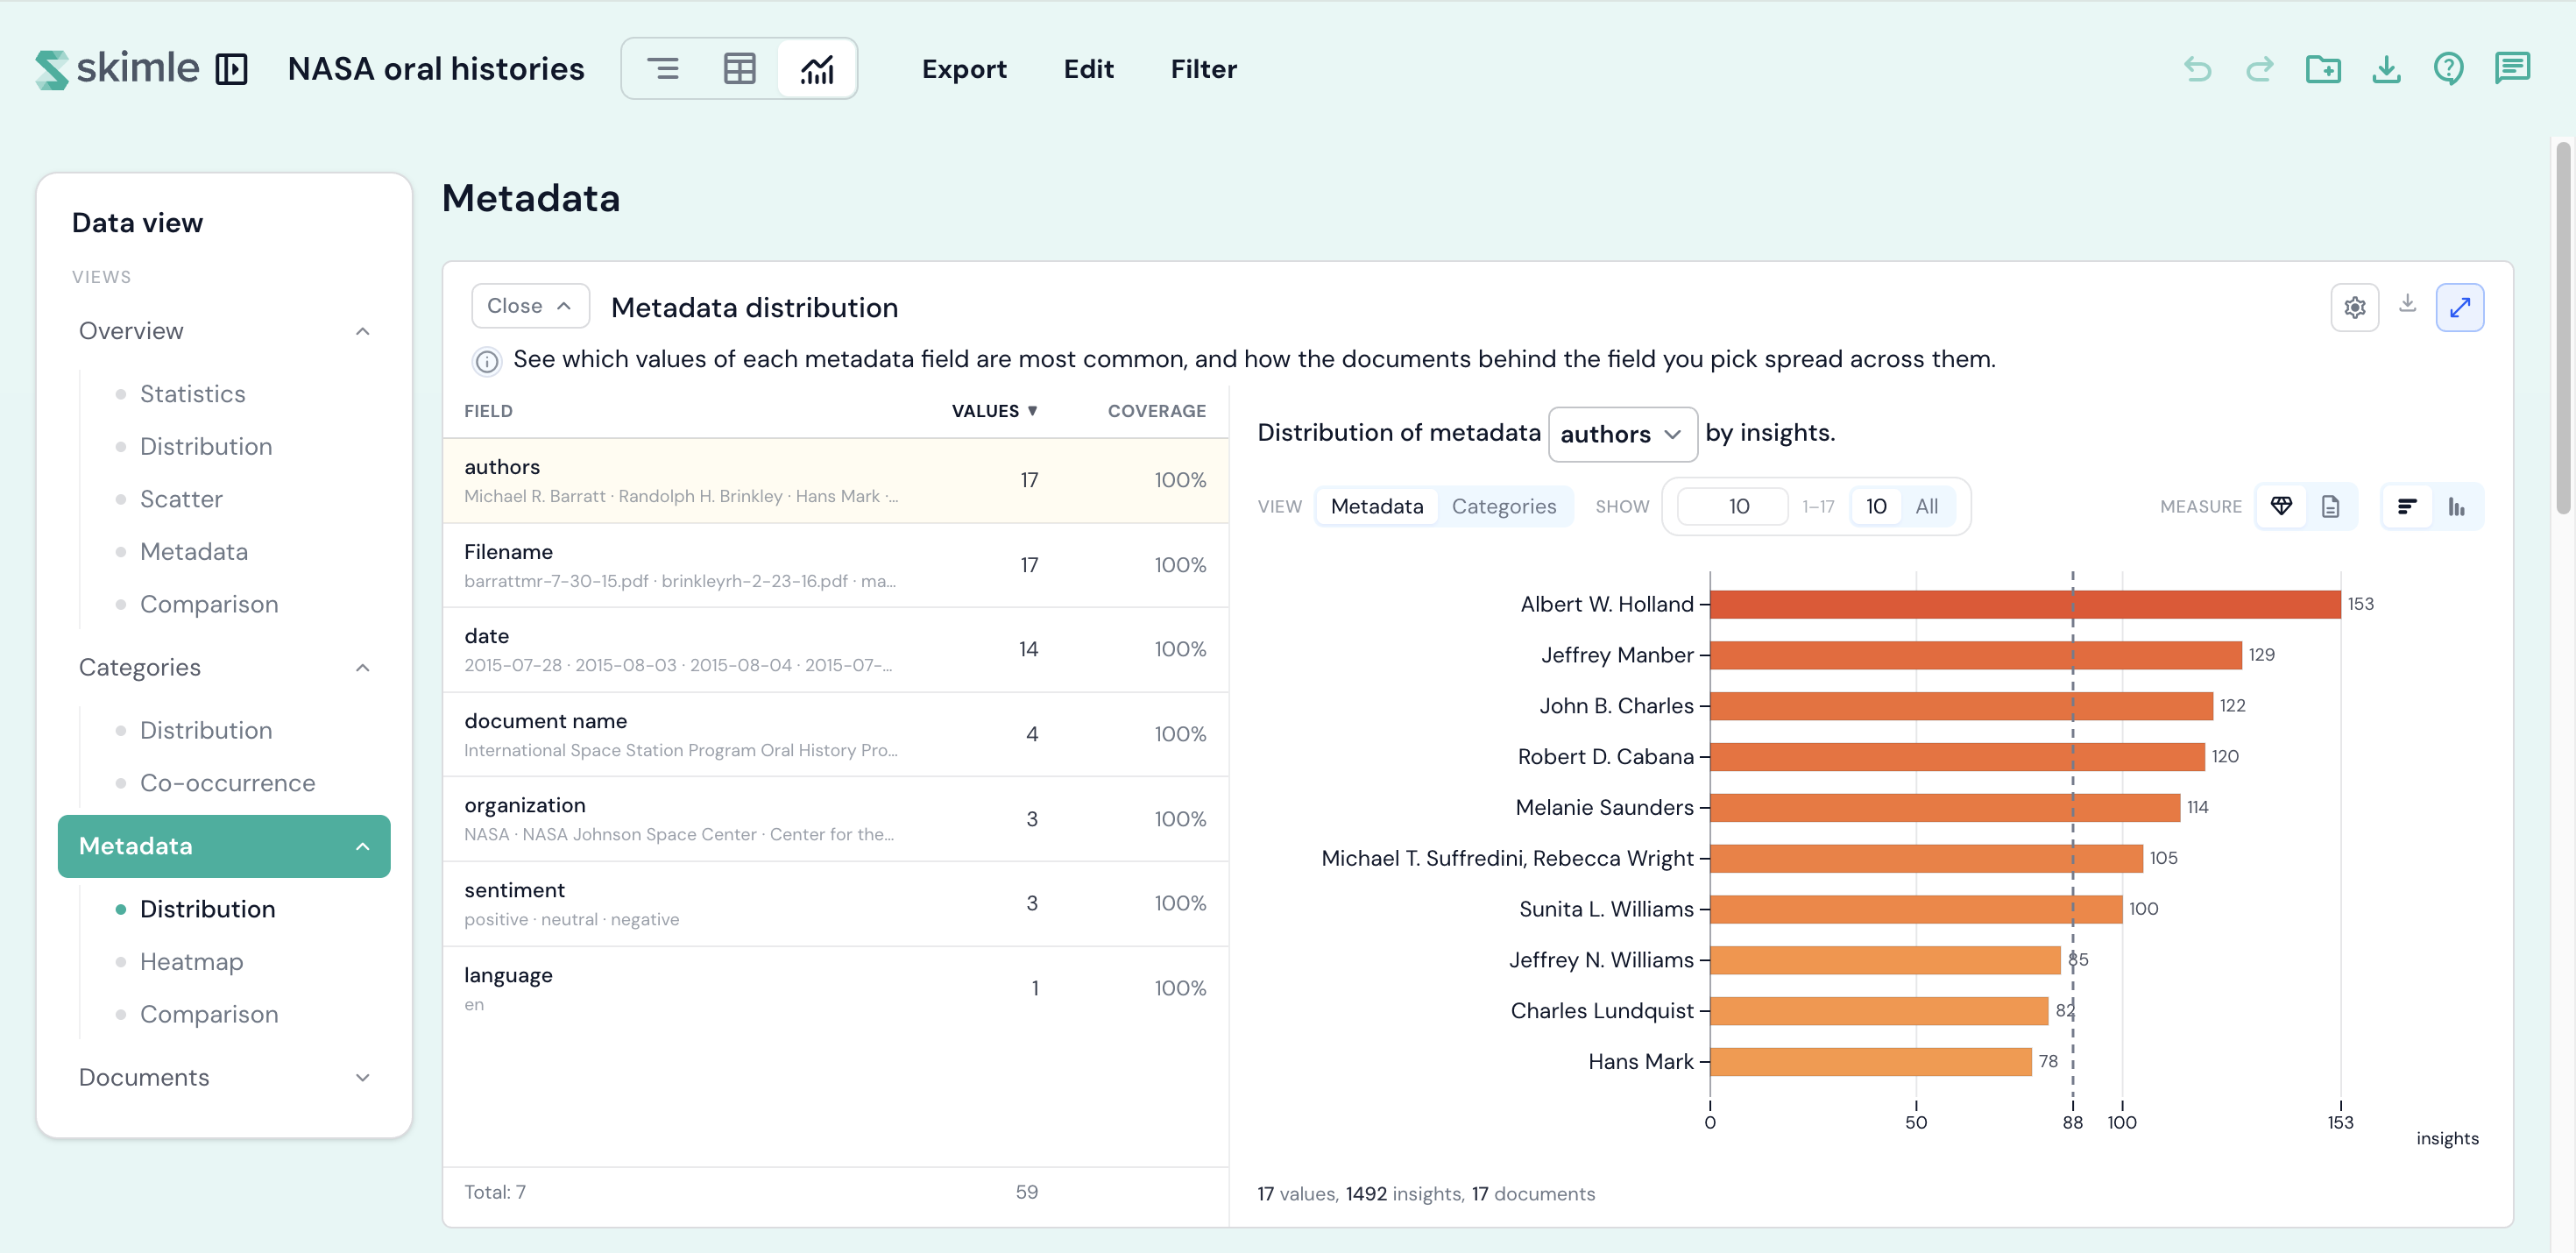Switch to the outline list view icon
Viewport: 2576px width, 1253px height.
pyautogui.click(x=662, y=69)
